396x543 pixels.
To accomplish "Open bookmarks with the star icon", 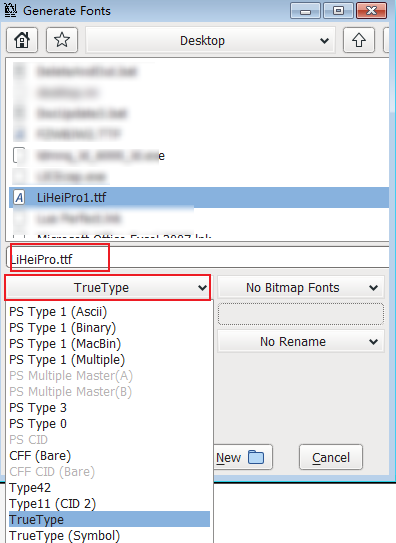I will coord(62,40).
